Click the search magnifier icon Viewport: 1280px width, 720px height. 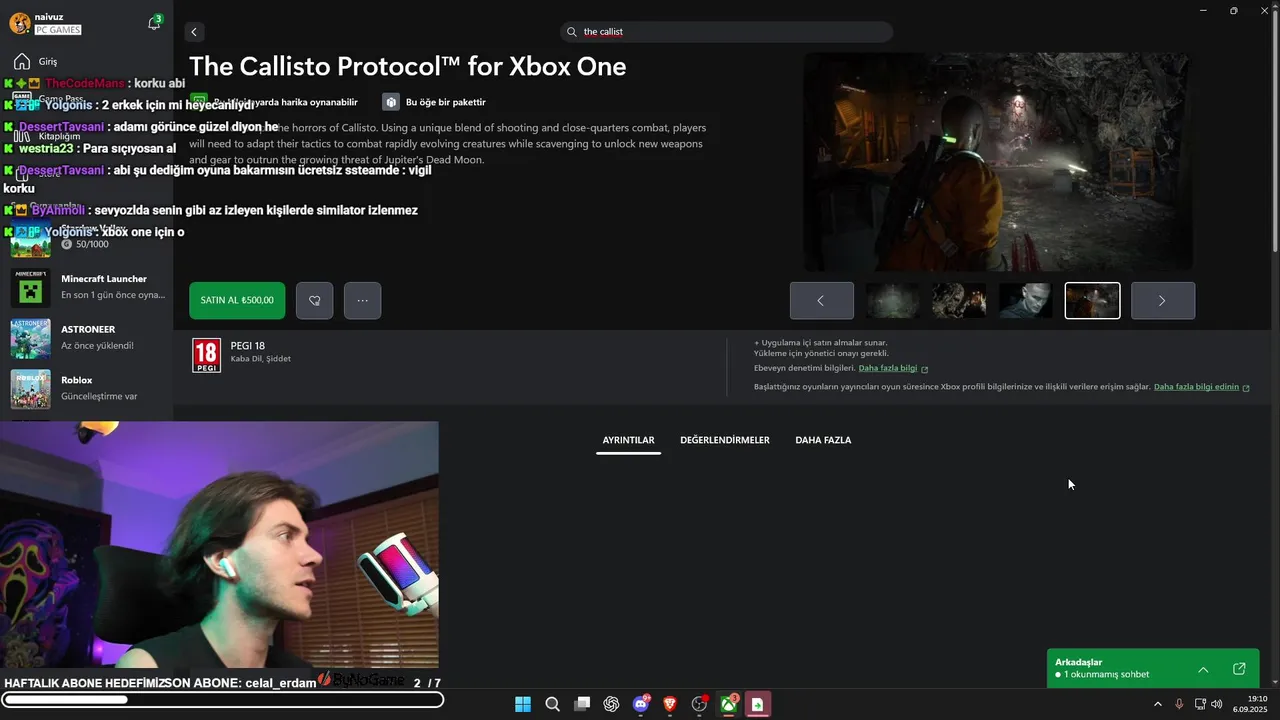pos(572,32)
